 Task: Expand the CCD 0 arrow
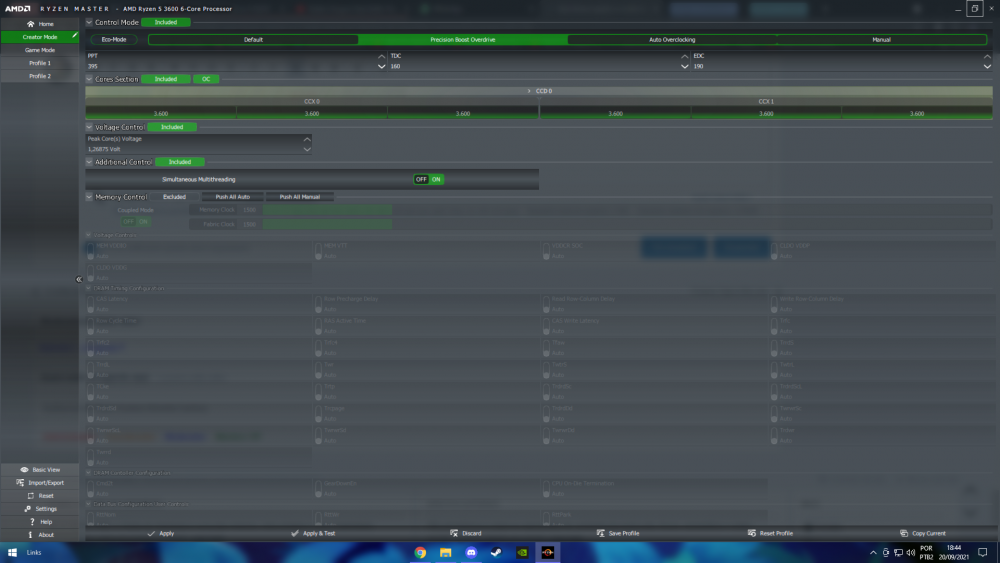(x=530, y=90)
